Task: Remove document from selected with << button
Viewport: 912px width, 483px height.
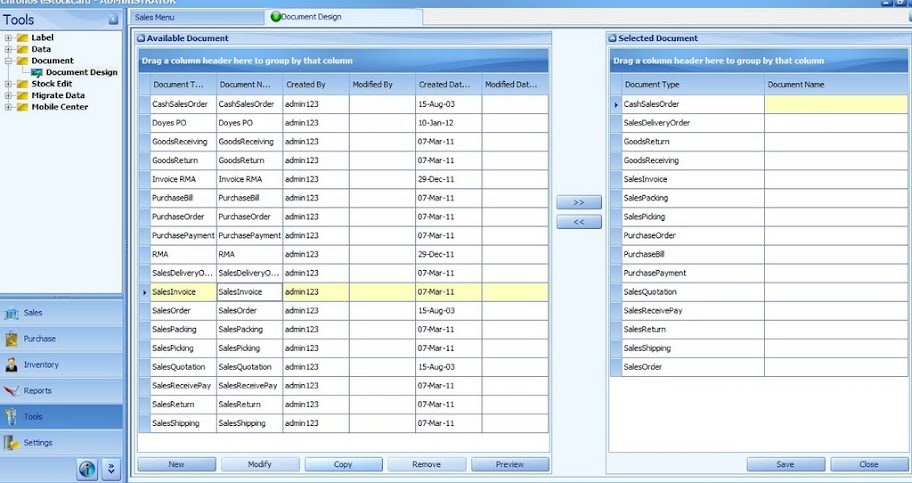Action: [x=579, y=222]
